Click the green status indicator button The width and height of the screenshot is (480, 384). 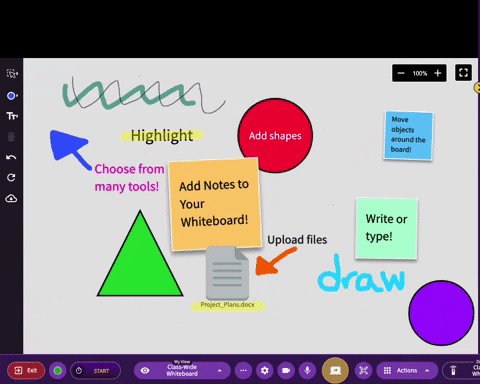tap(58, 370)
